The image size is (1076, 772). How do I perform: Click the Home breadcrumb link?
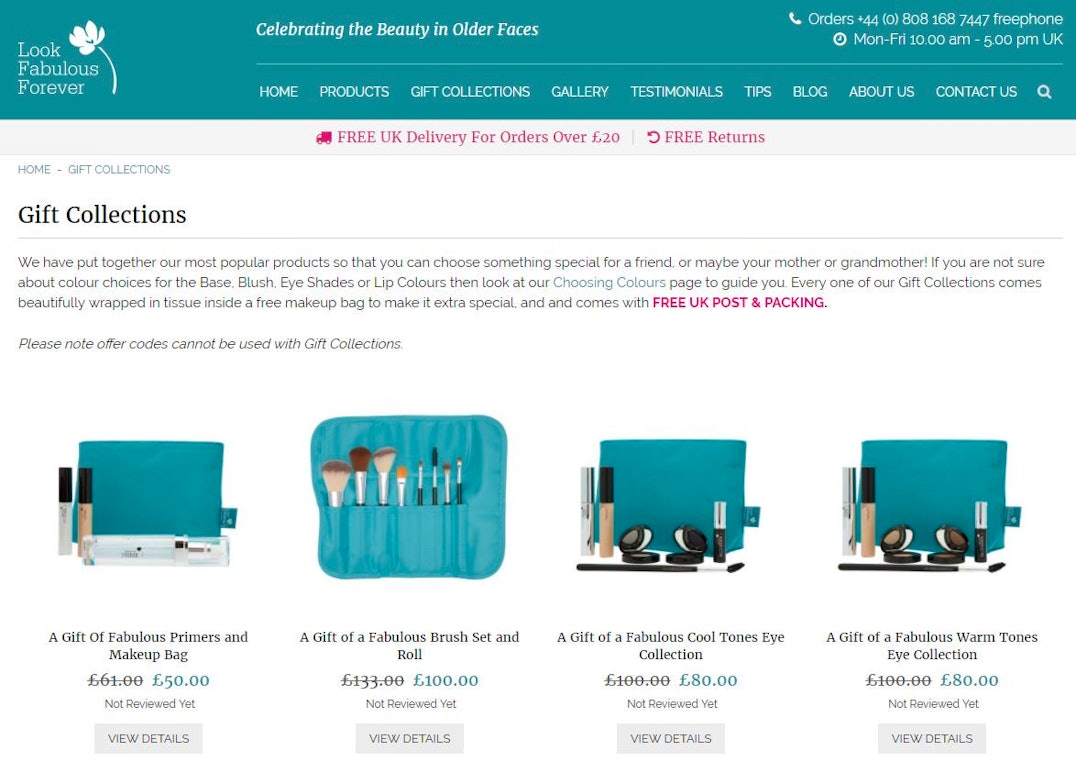34,169
